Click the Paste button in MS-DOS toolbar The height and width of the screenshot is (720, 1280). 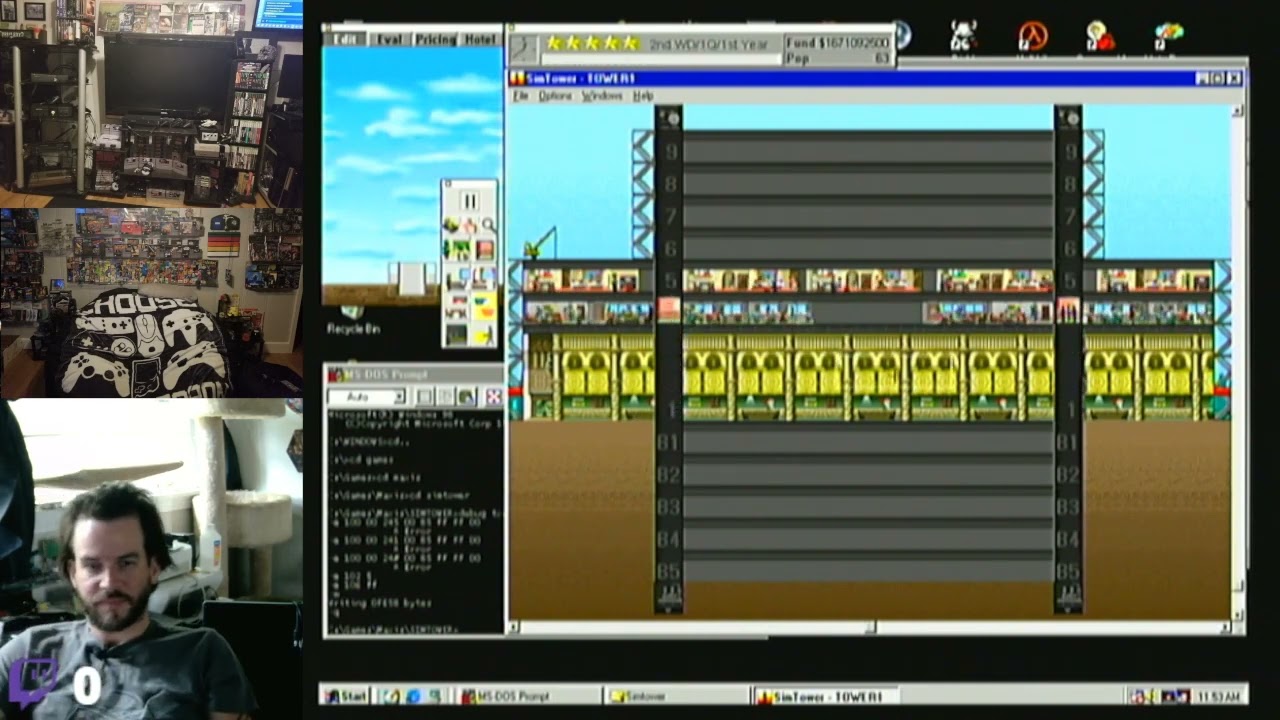click(466, 397)
